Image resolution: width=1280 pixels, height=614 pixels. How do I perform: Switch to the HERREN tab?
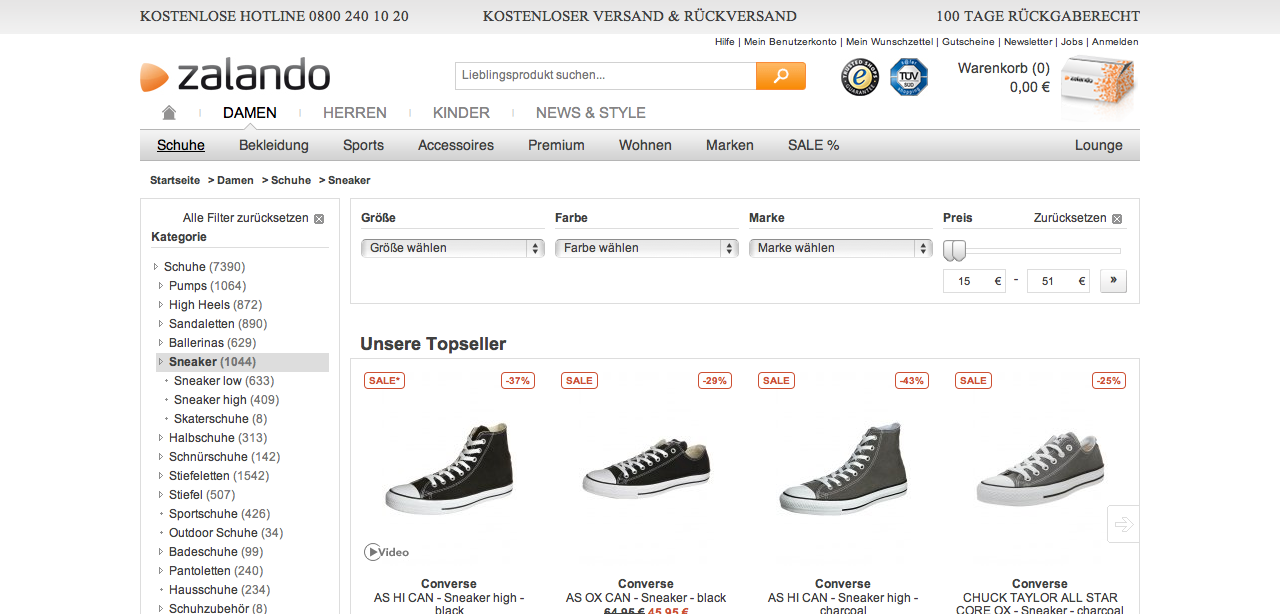coord(354,113)
